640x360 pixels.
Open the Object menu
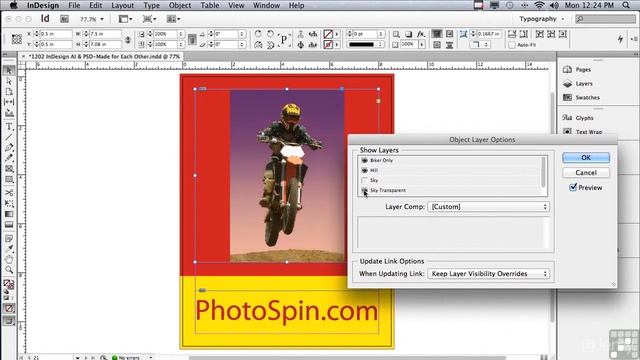pos(180,5)
